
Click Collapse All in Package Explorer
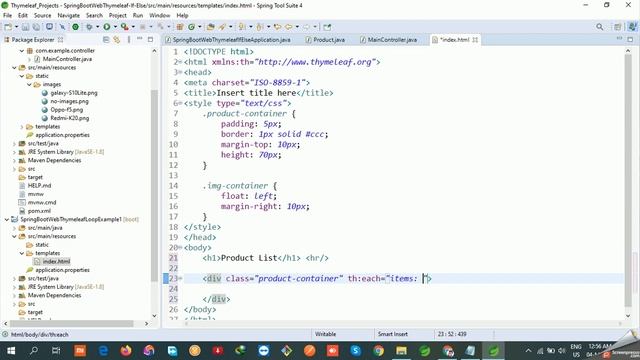106,40
